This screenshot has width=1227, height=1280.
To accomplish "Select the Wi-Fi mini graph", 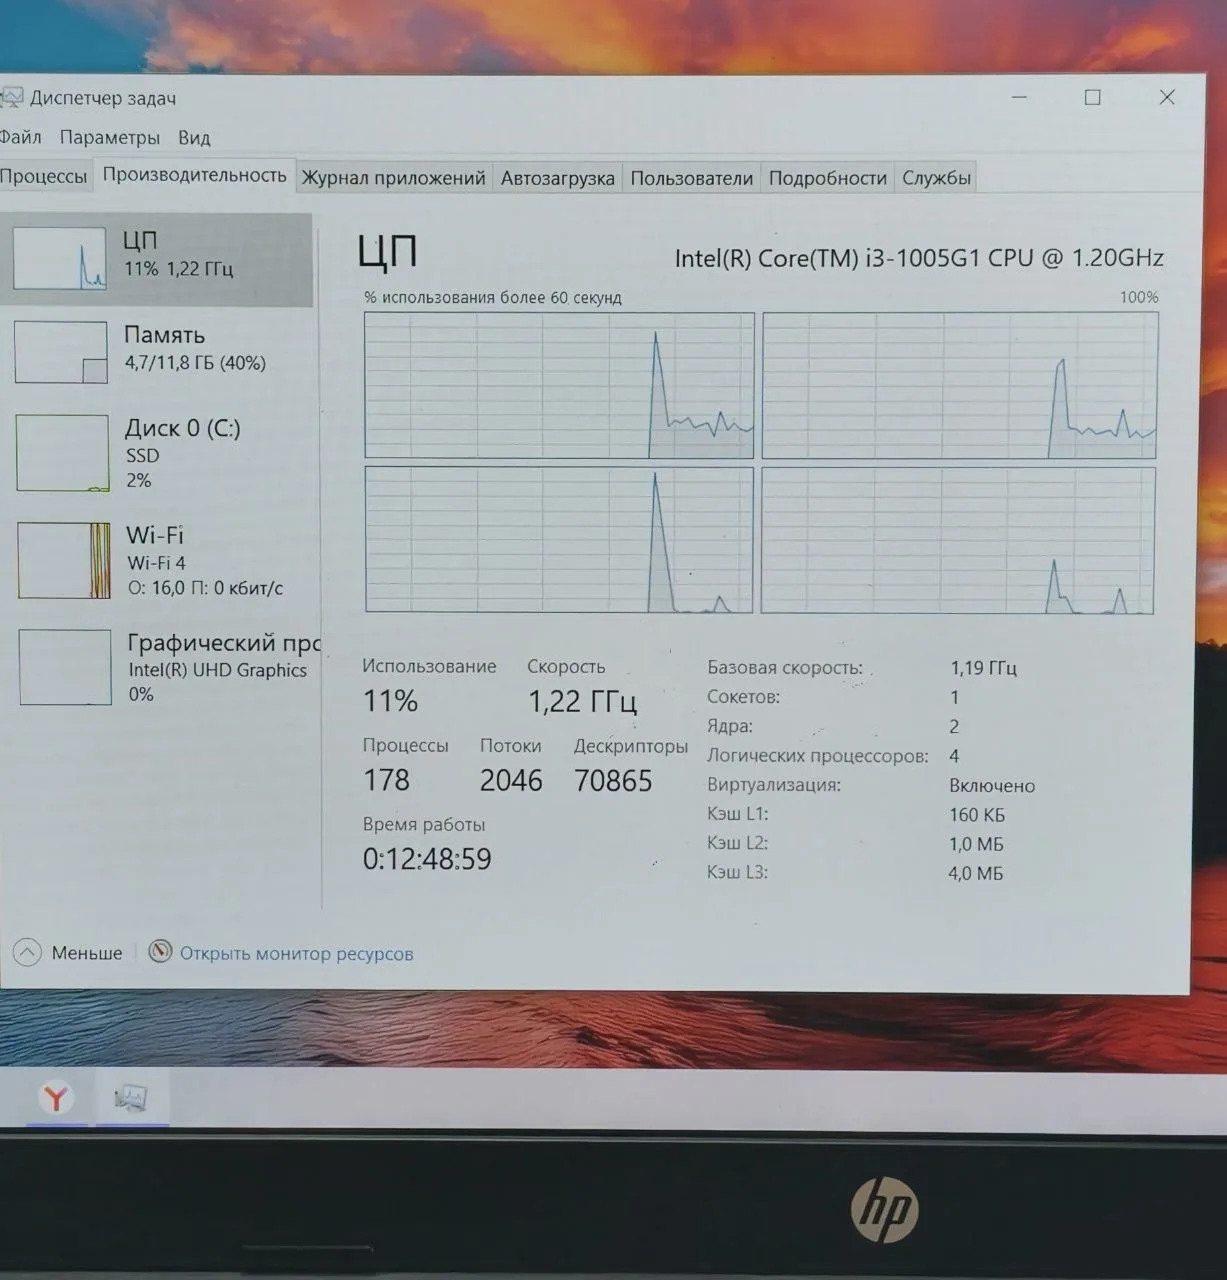I will [x=64, y=560].
